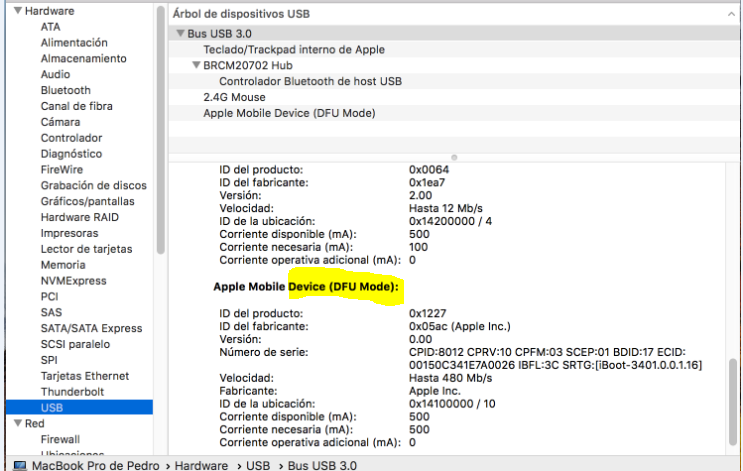Viewport: 743px width, 471px height.
Task: Click the sort chevron in Árbol de dispositivos header
Action: 731,14
